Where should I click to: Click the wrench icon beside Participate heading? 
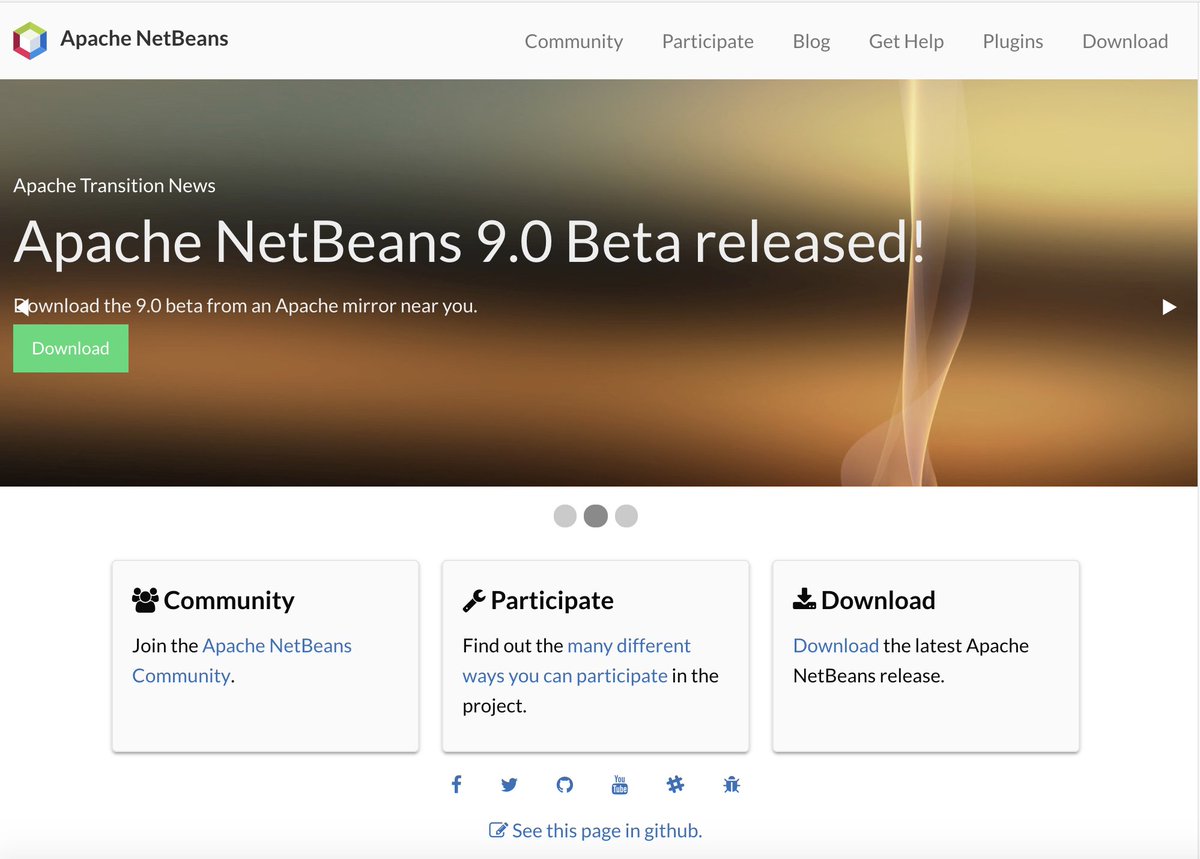(x=474, y=600)
